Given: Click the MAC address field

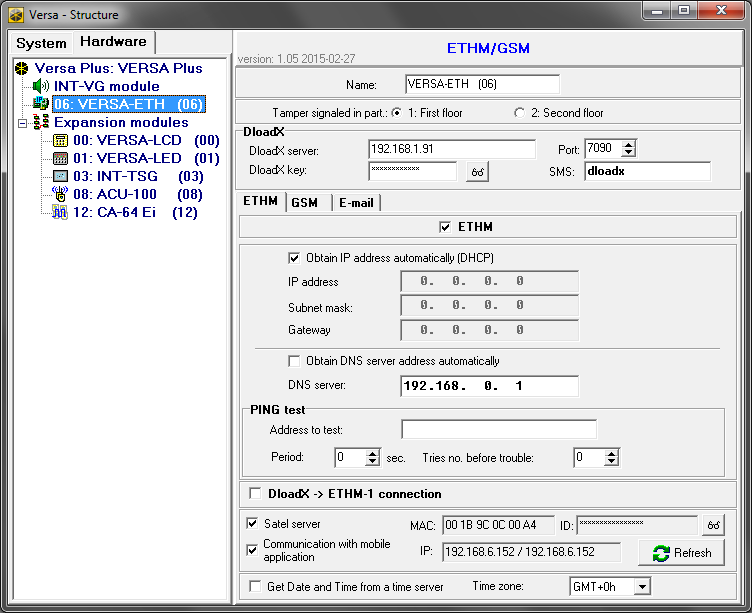Looking at the screenshot, I should click(498, 525).
